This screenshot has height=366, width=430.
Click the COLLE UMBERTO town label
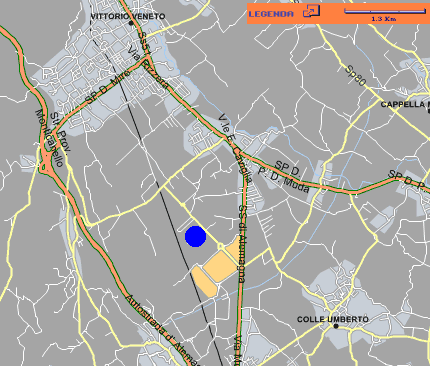(333, 319)
